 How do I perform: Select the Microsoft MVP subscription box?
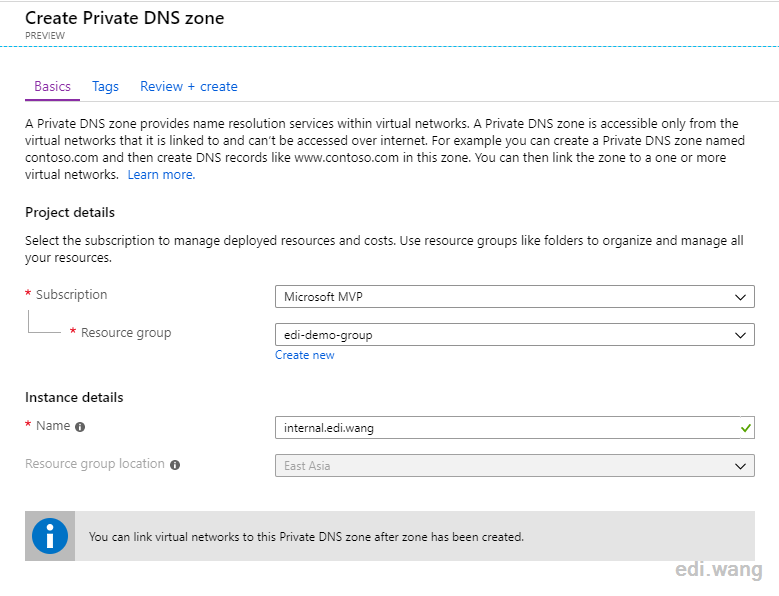(515, 297)
